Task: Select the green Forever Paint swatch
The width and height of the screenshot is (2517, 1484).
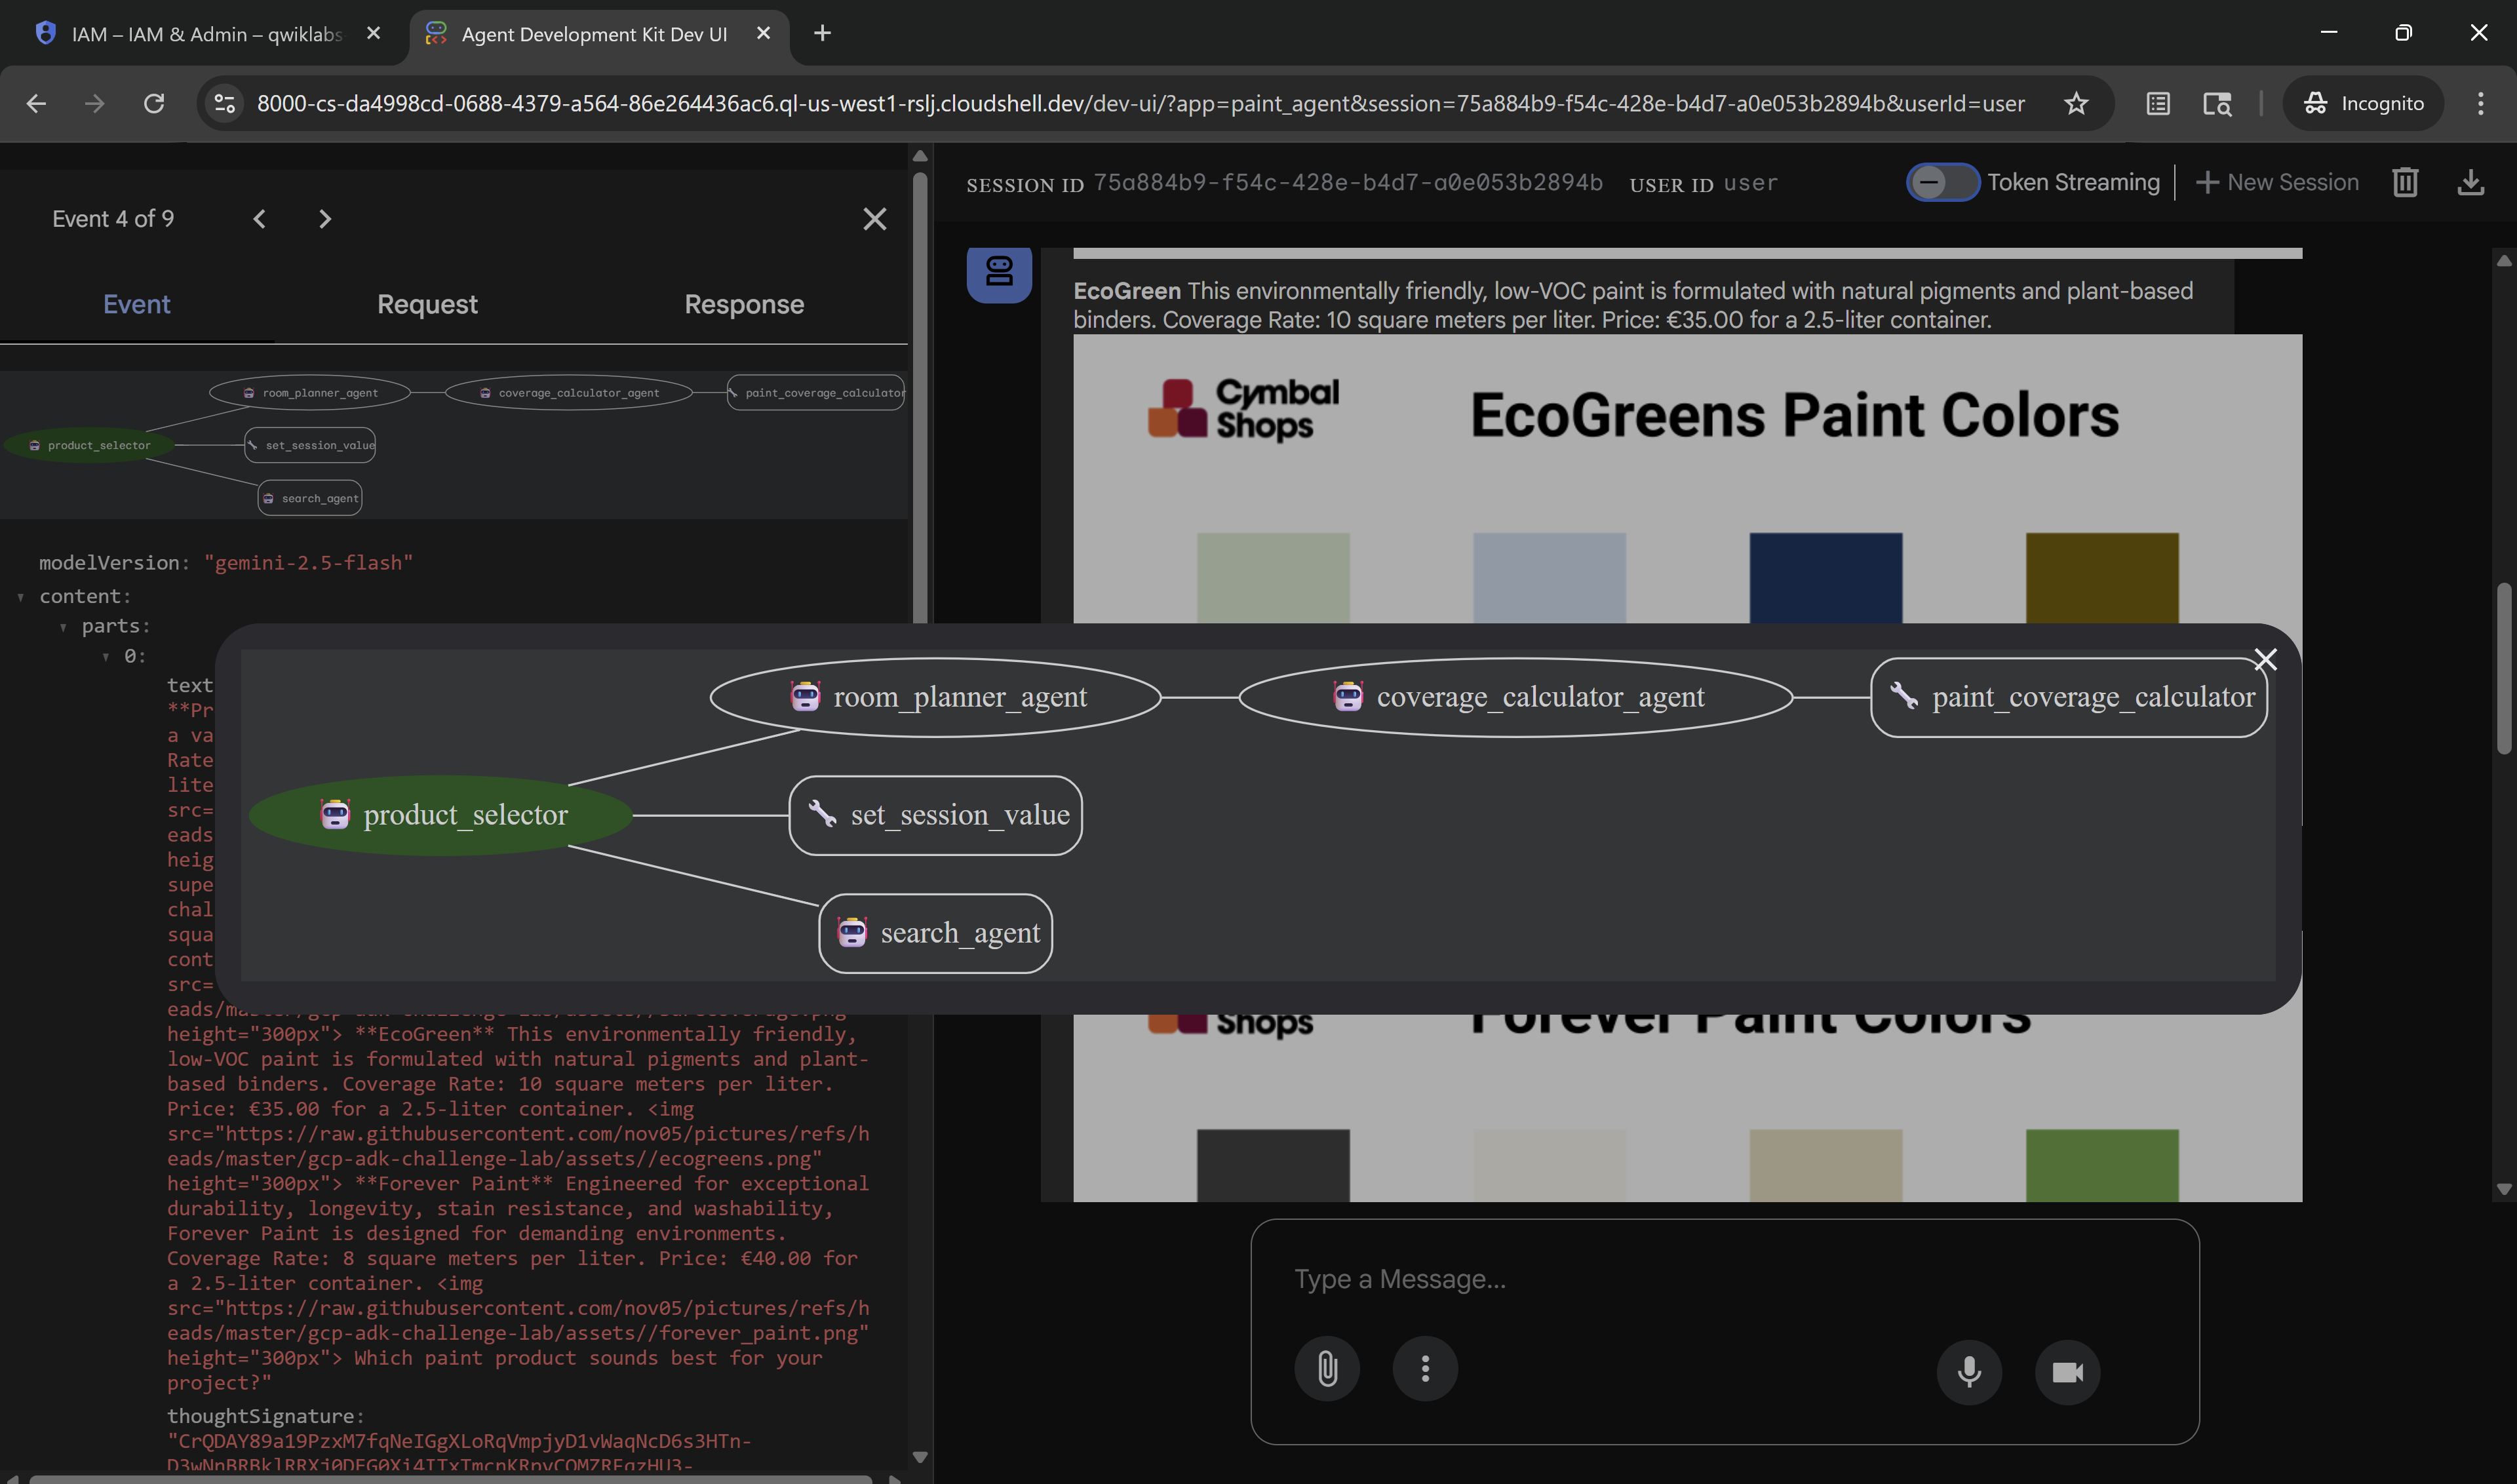Action: coord(2102,1165)
